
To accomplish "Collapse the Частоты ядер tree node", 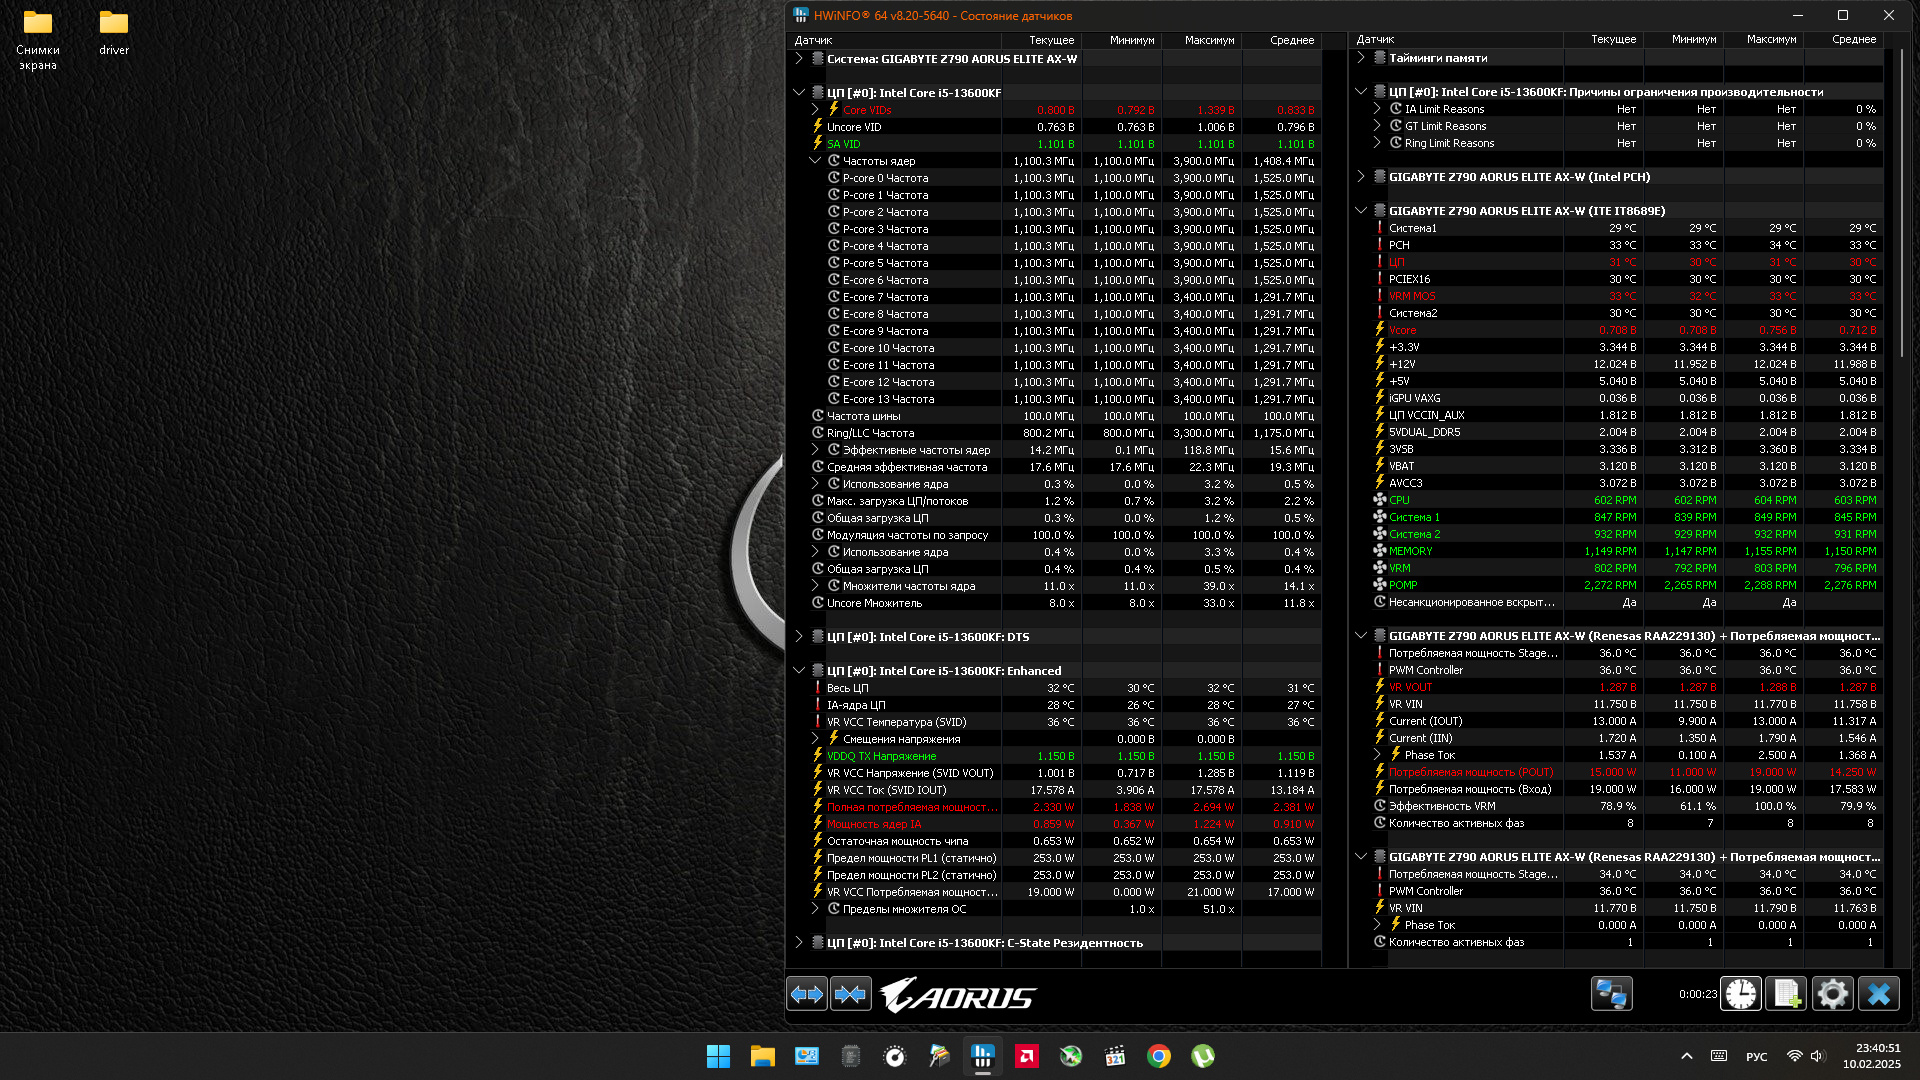I will pyautogui.click(x=815, y=161).
